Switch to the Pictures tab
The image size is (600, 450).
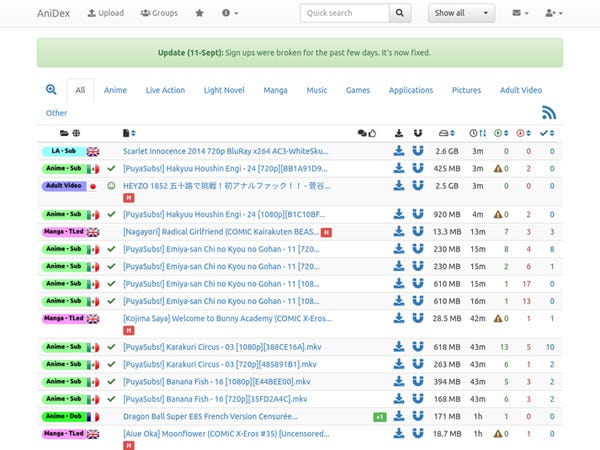(466, 90)
